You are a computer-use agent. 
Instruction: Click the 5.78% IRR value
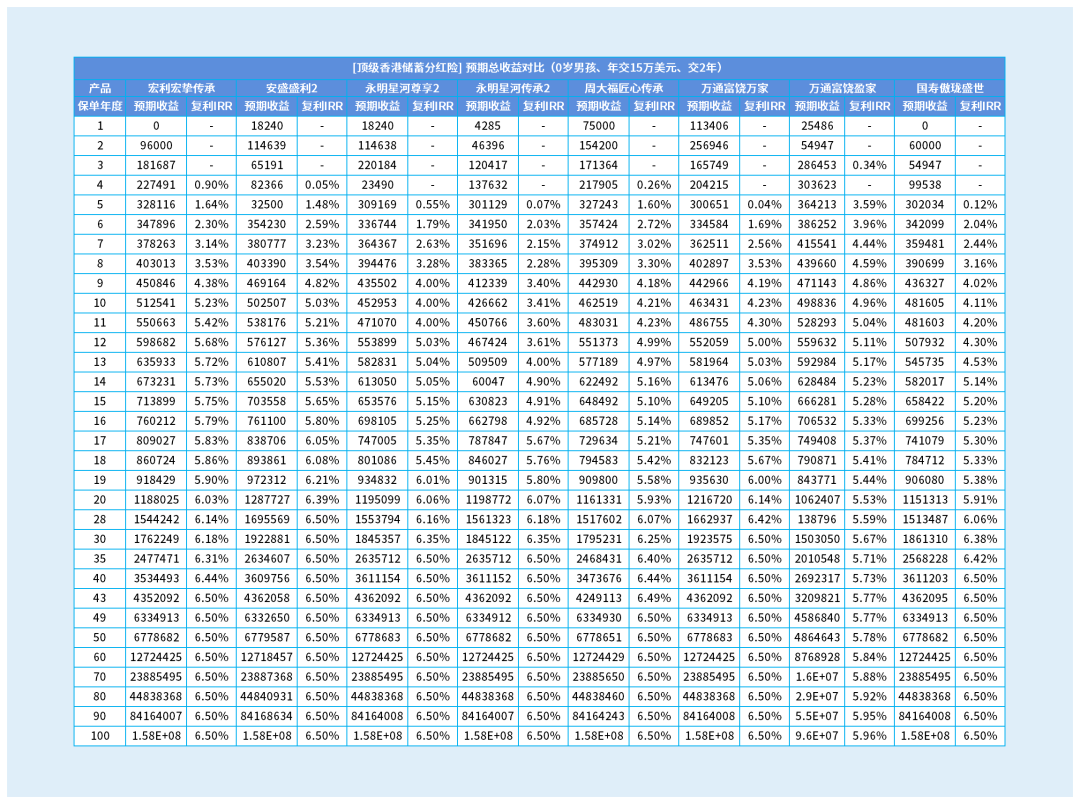tap(869, 637)
